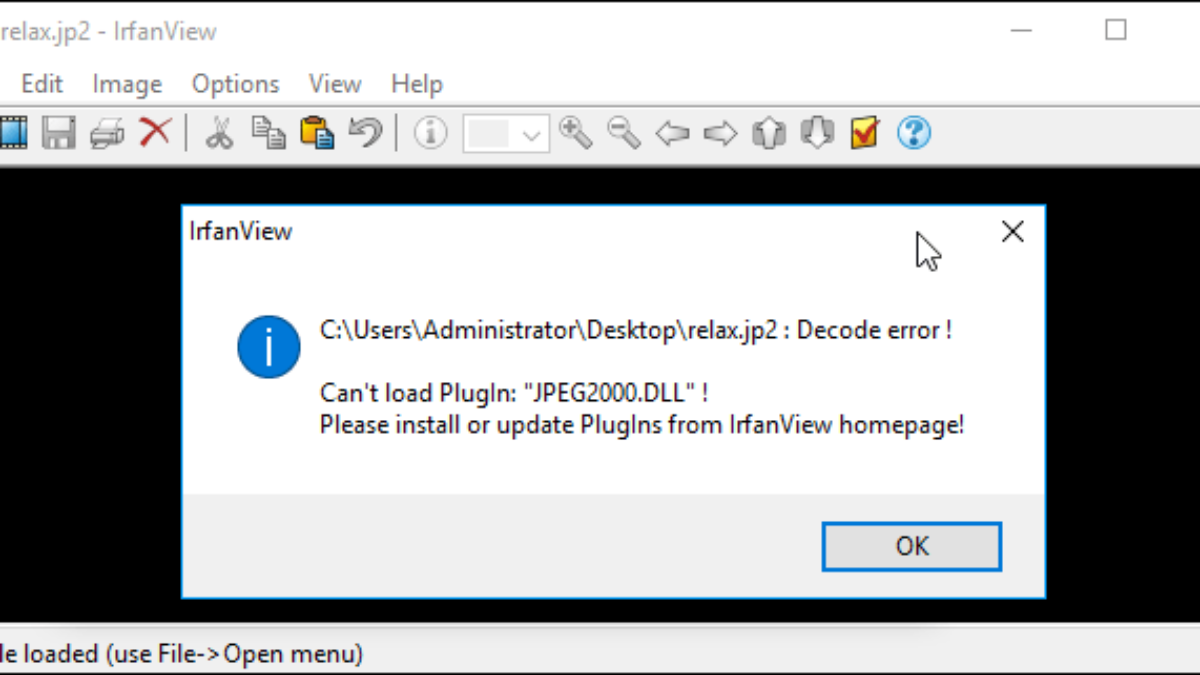
Task: Click the Undo arrow icon
Action: pos(365,132)
